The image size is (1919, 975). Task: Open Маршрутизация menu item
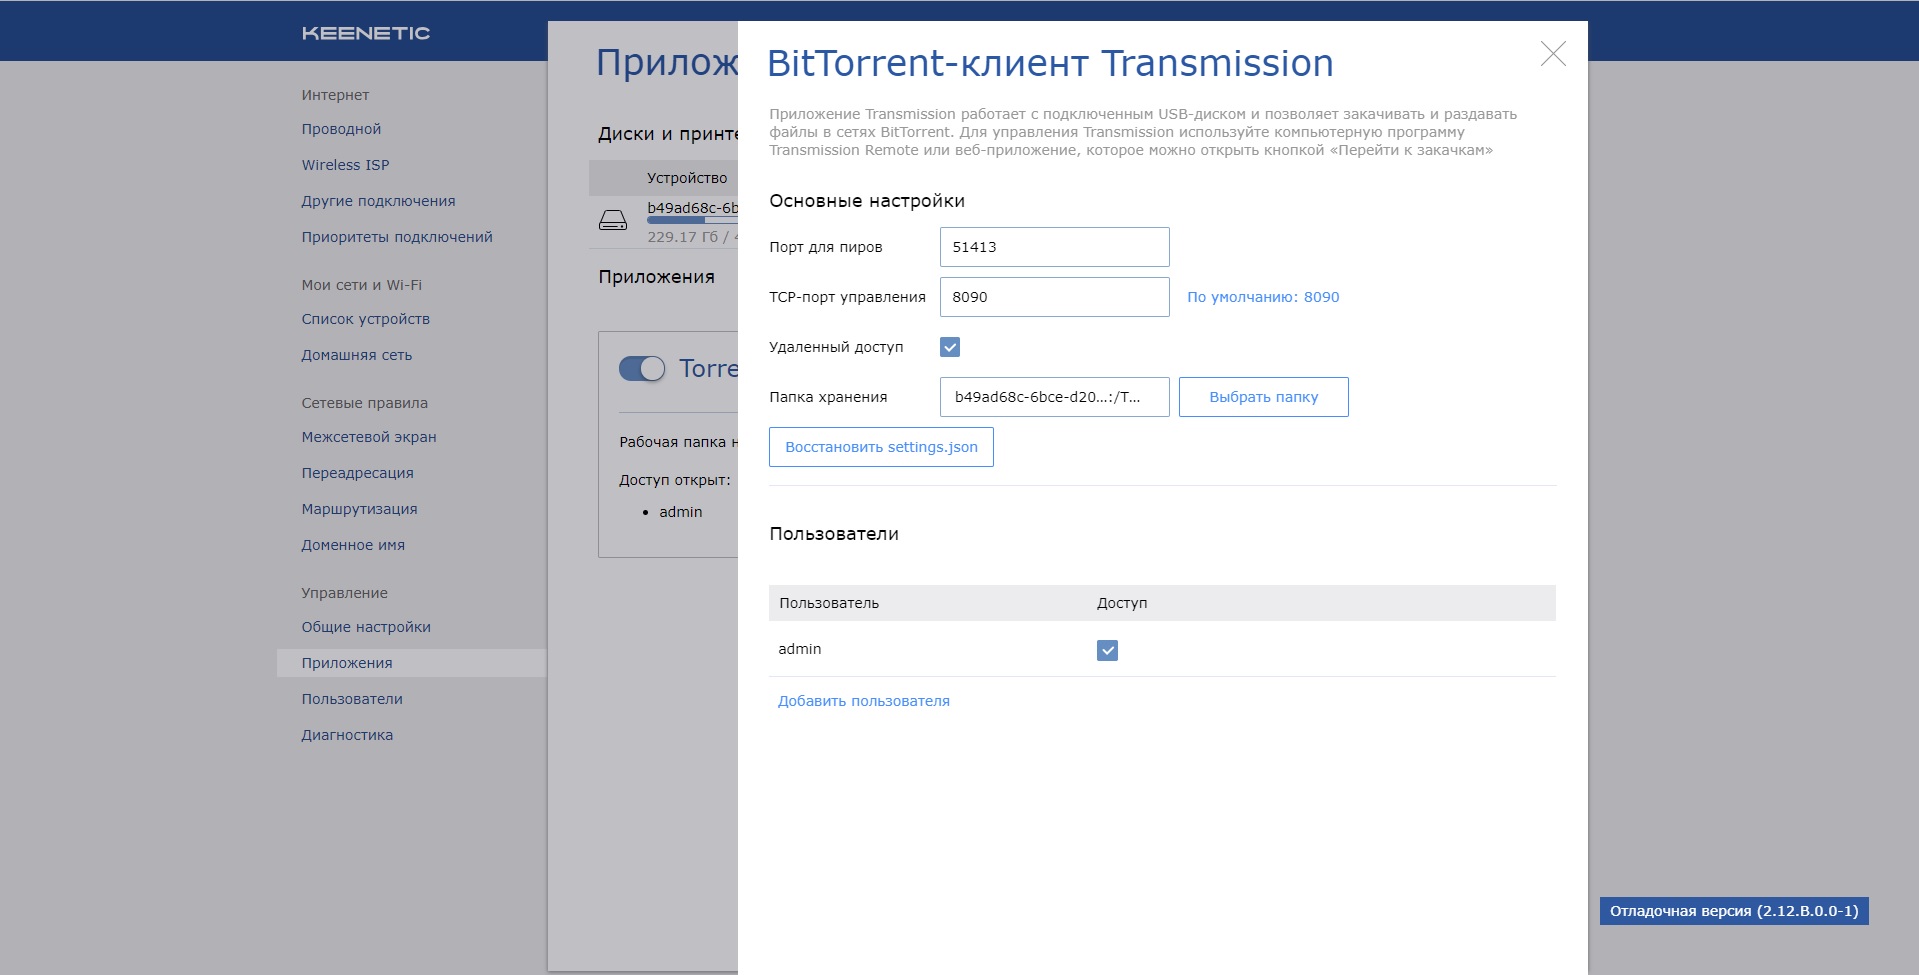pyautogui.click(x=359, y=509)
